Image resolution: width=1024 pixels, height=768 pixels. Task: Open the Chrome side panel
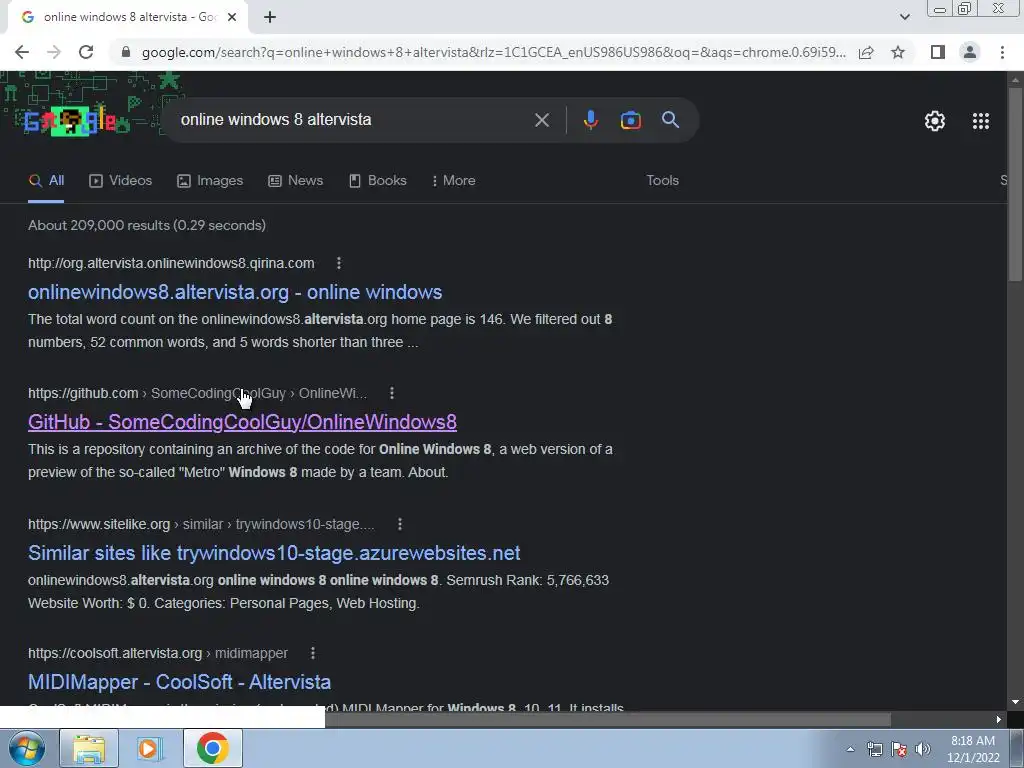click(938, 52)
